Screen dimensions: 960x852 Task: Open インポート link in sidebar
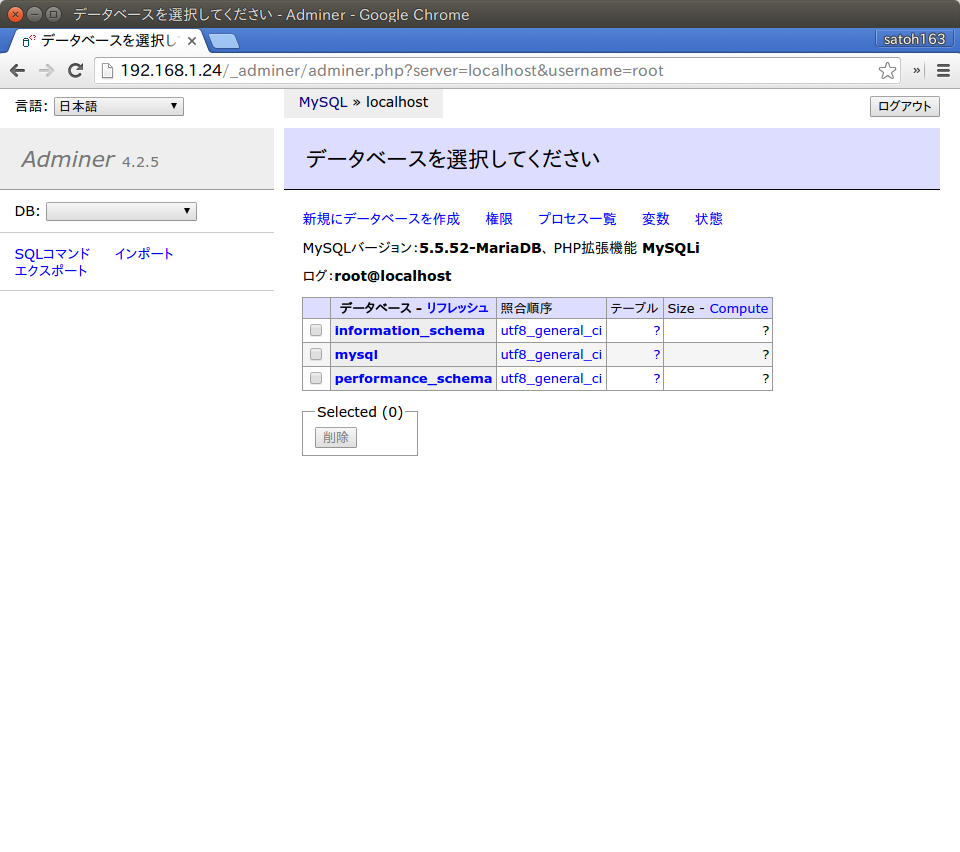click(144, 254)
